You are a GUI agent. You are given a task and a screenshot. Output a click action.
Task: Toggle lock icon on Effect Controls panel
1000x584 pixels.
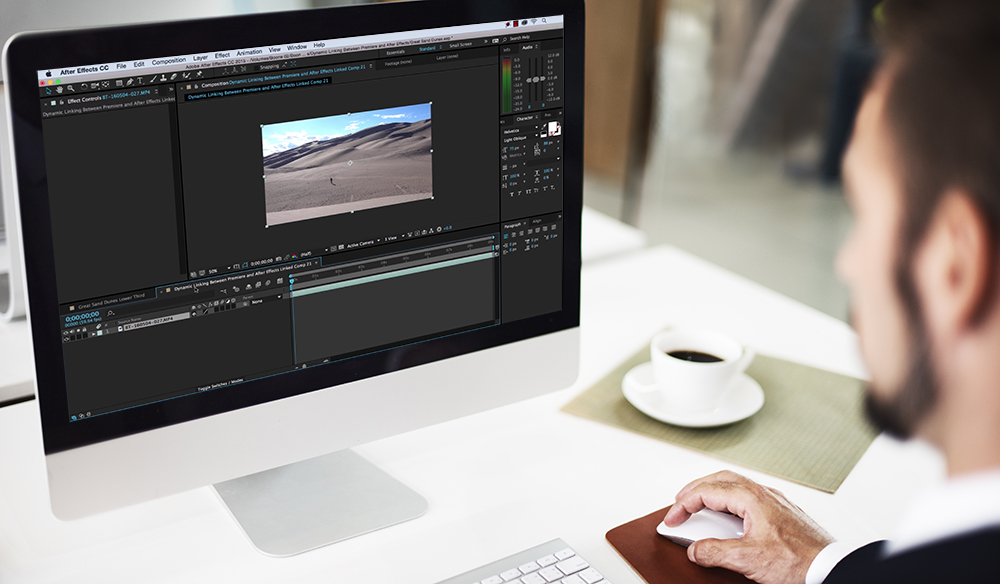click(62, 102)
